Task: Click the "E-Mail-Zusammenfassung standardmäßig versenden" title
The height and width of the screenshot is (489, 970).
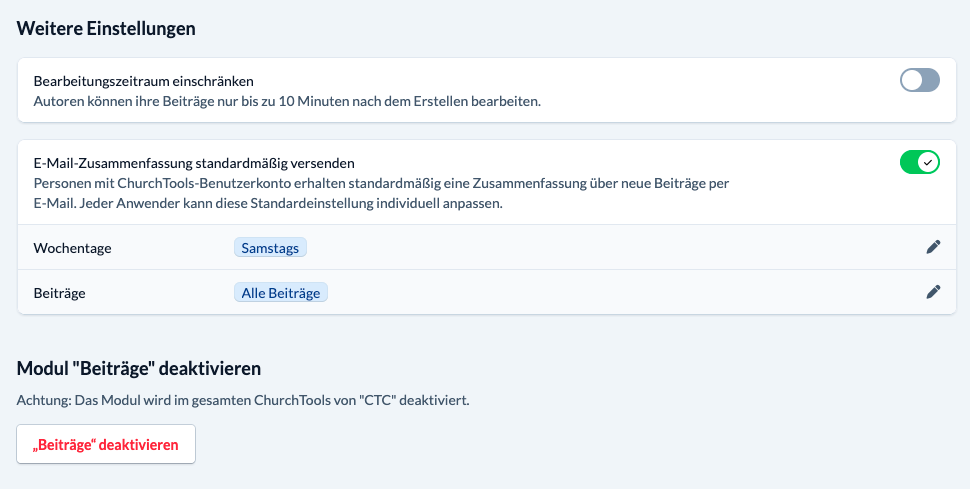Action: pos(195,162)
